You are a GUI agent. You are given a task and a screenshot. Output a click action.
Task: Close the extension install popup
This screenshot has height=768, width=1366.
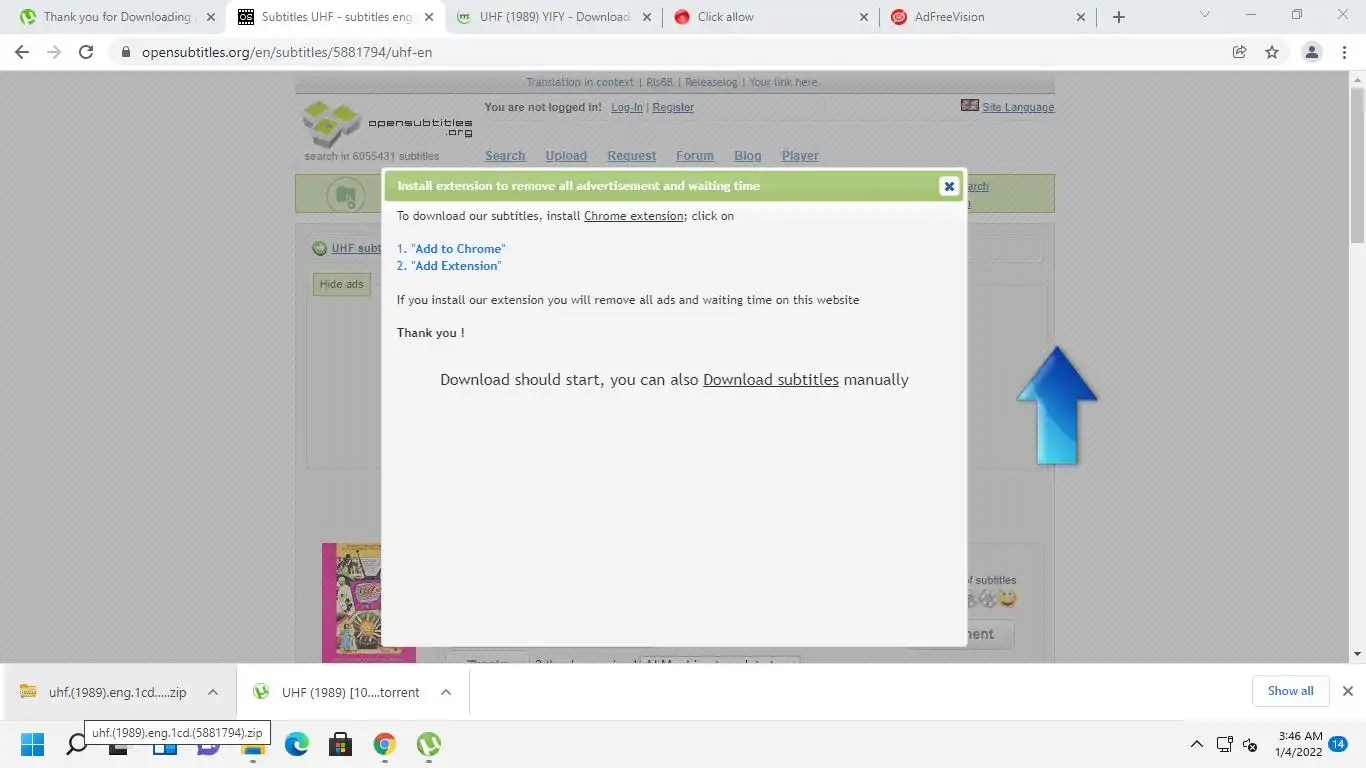click(949, 186)
